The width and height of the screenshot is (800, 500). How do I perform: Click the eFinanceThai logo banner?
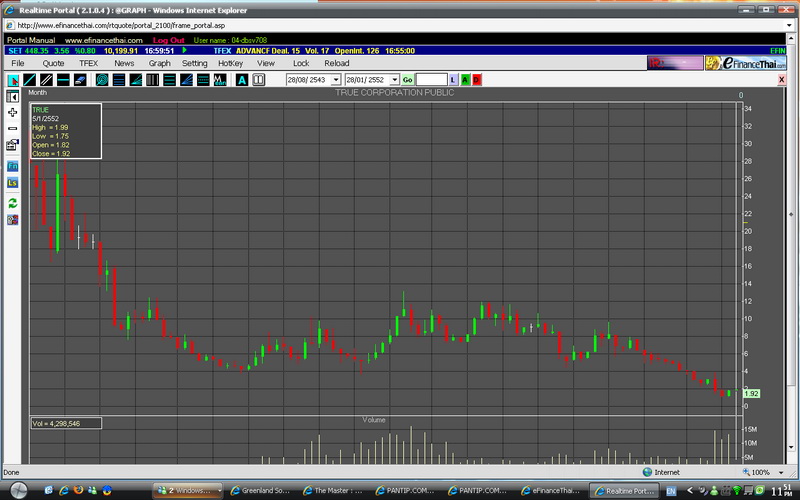pyautogui.click(x=745, y=63)
